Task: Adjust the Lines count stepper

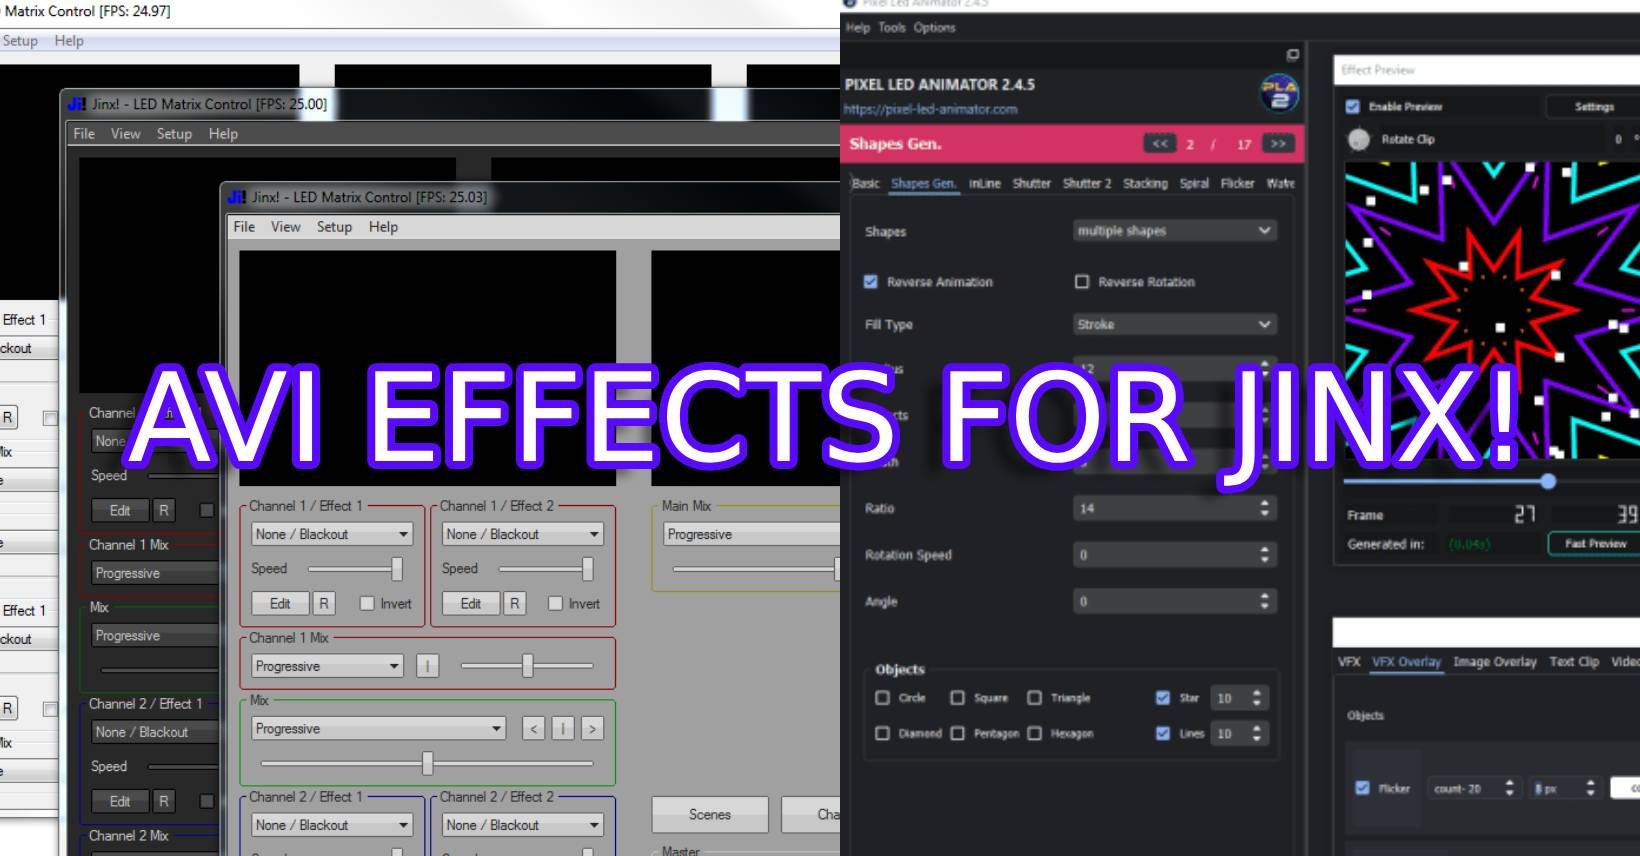Action: coord(1257,733)
